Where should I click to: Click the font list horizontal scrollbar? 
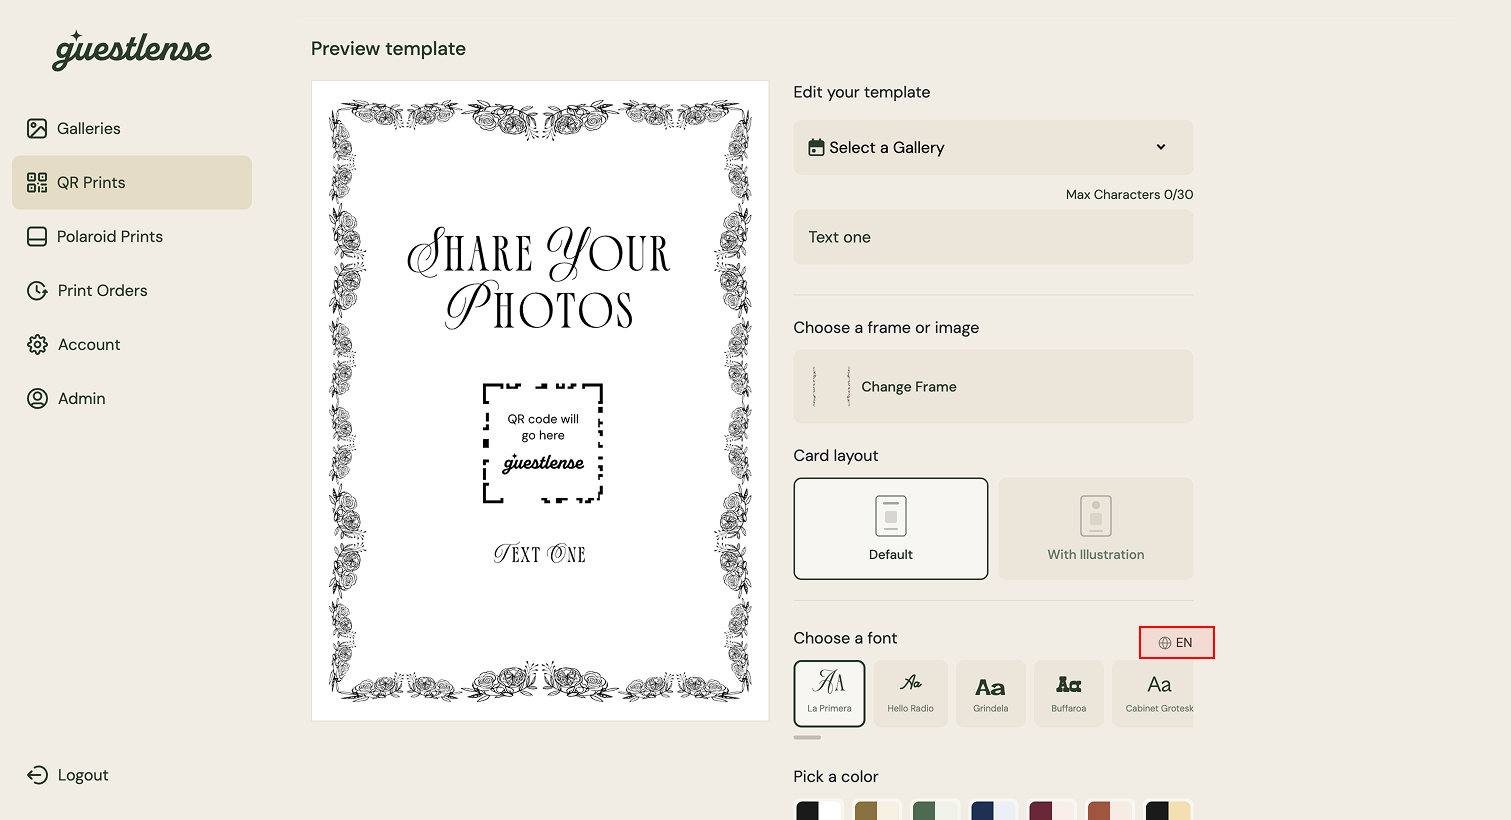pyautogui.click(x=807, y=737)
